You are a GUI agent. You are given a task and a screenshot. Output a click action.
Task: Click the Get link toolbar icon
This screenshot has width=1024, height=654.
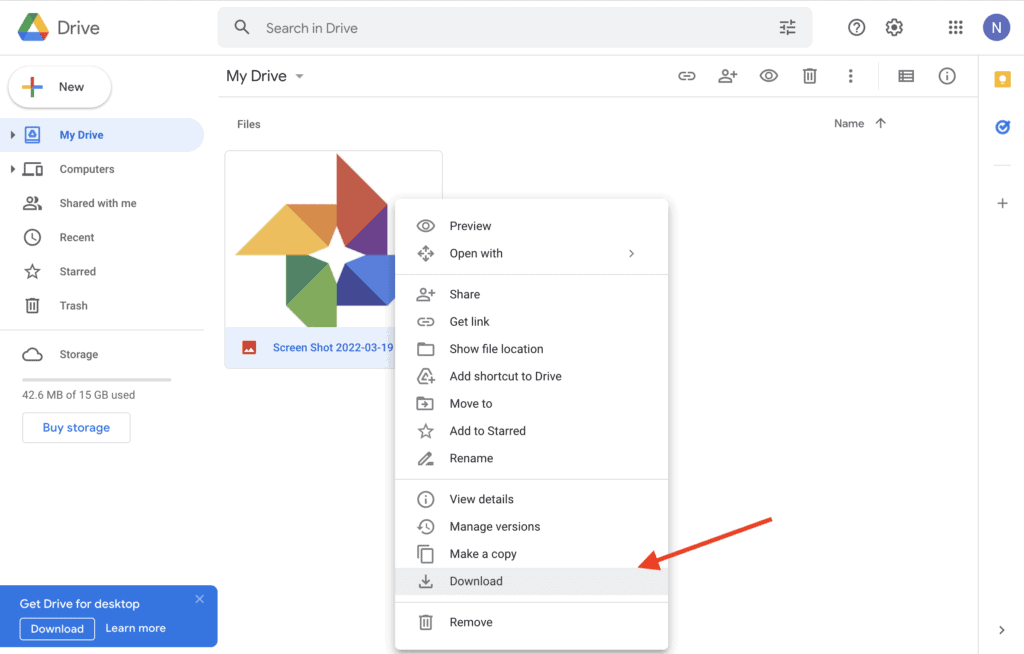coord(686,76)
